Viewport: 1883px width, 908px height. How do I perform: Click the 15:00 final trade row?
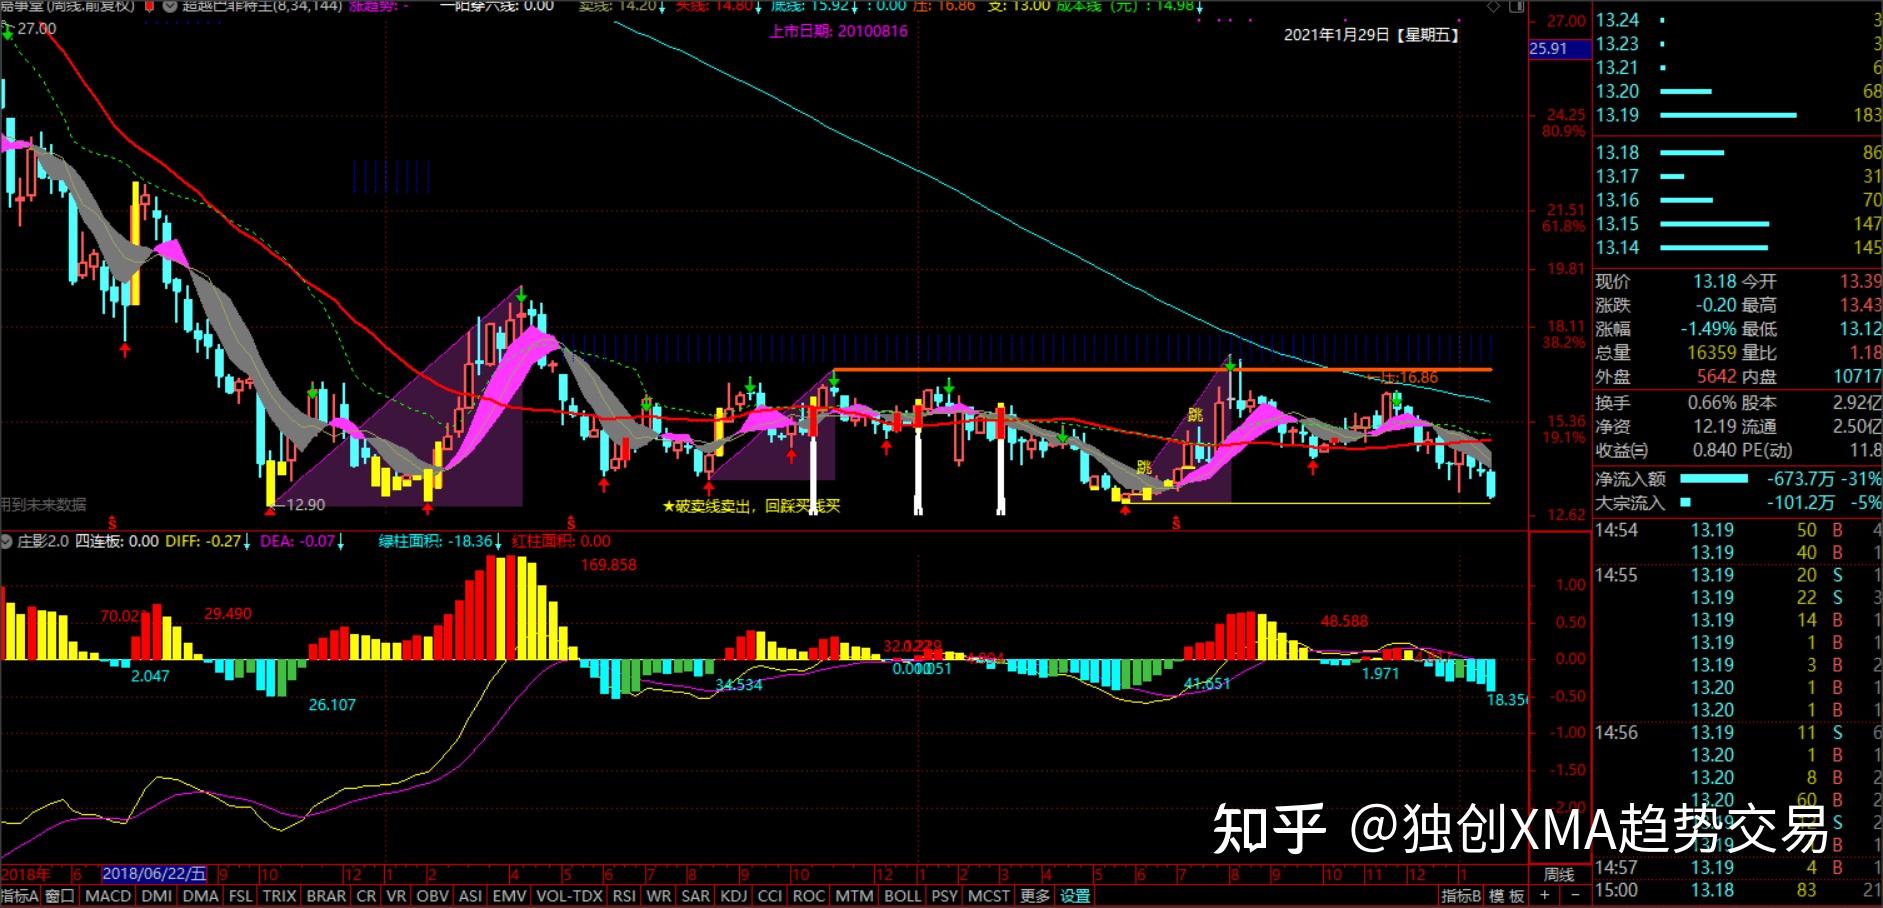1738,890
